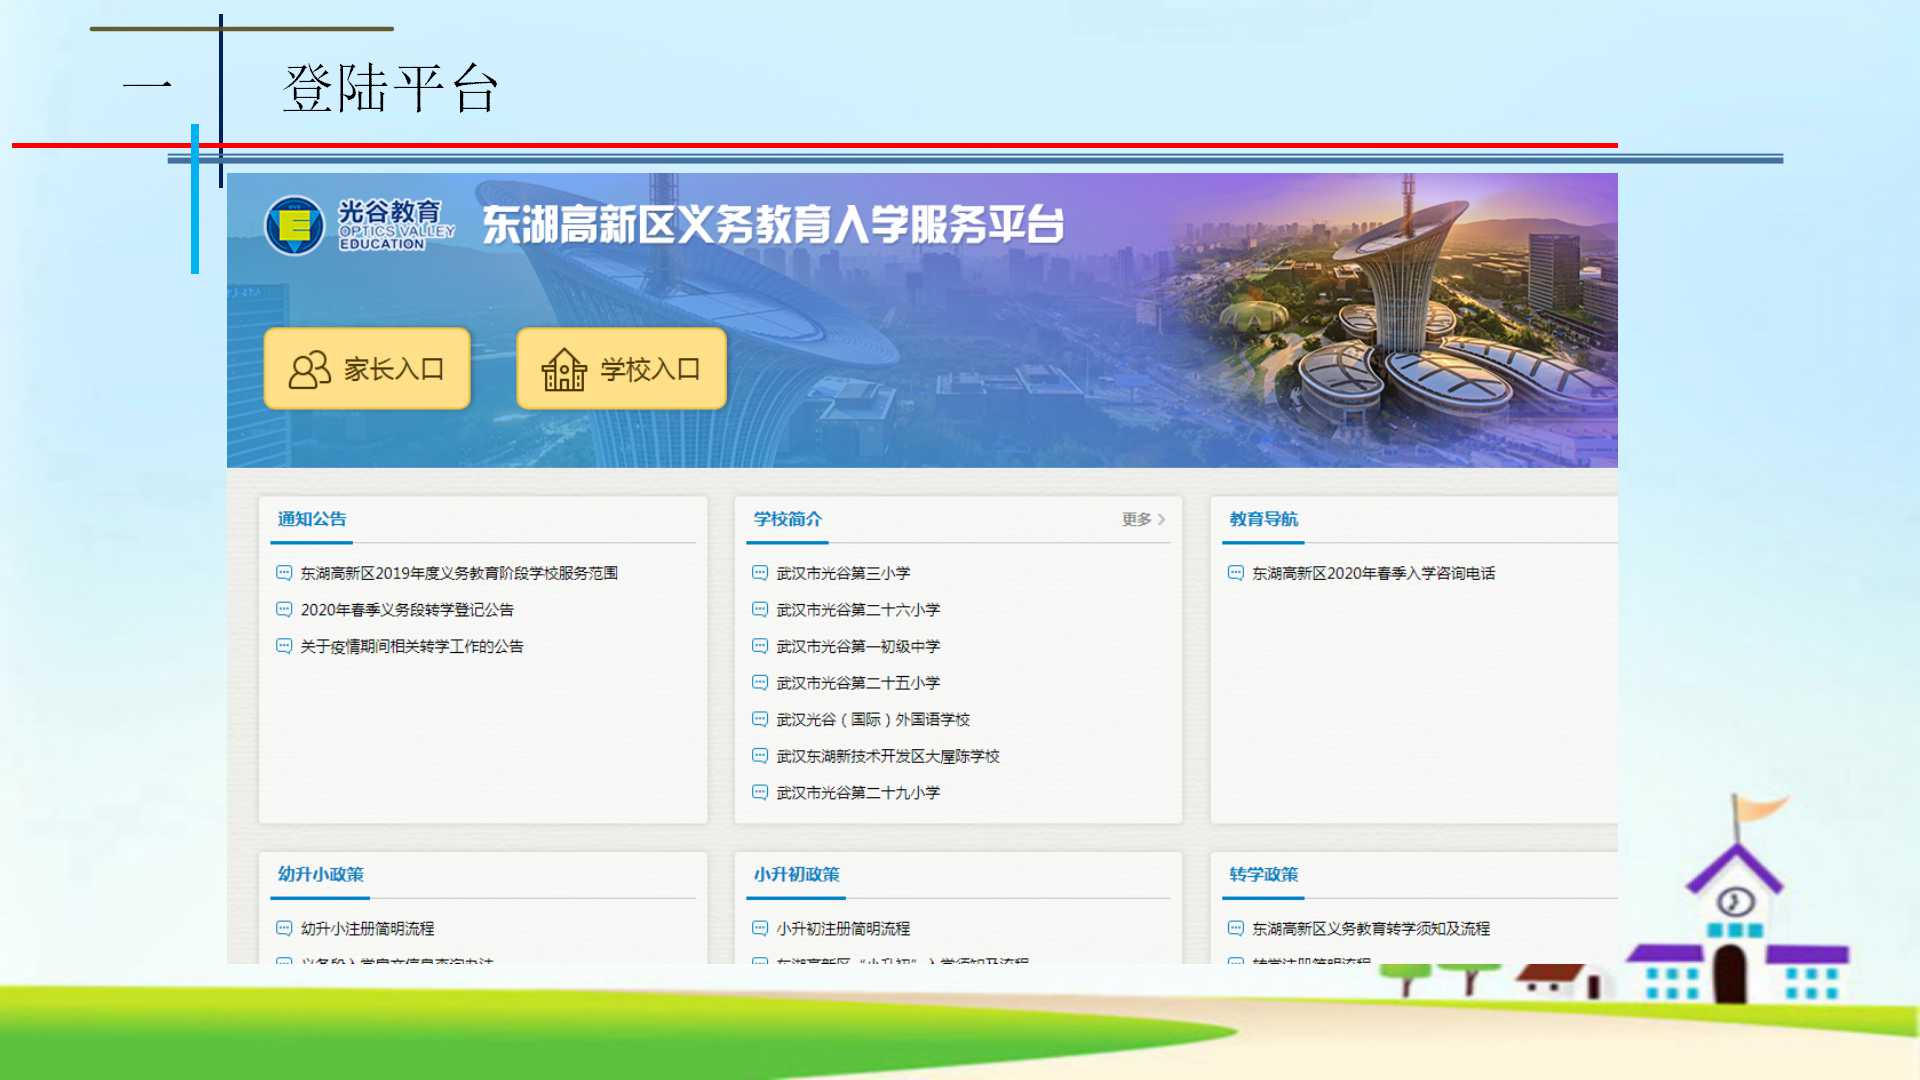The width and height of the screenshot is (1920, 1080).
Task: Open 武汉市光谷第一初级中学 link
Action: (x=858, y=647)
